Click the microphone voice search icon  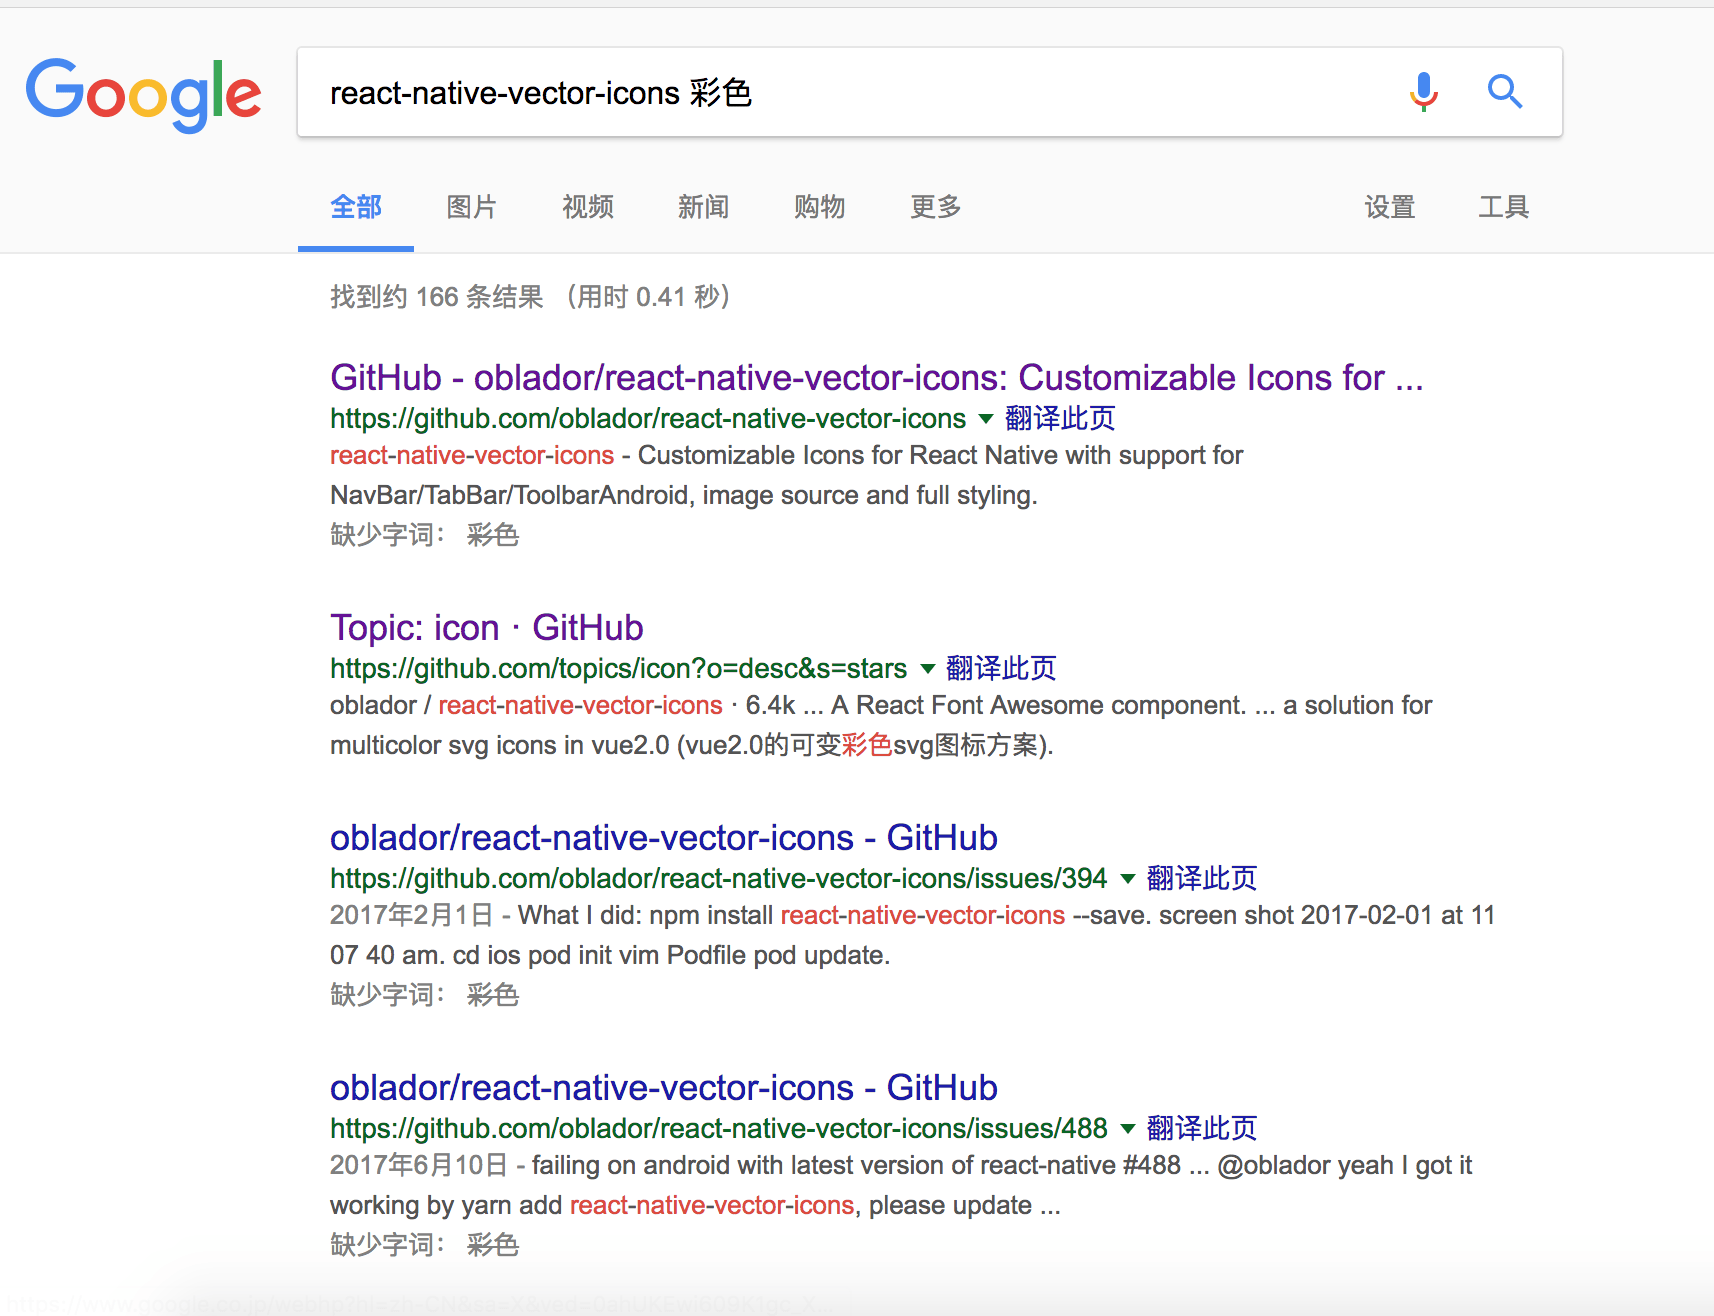[1423, 92]
